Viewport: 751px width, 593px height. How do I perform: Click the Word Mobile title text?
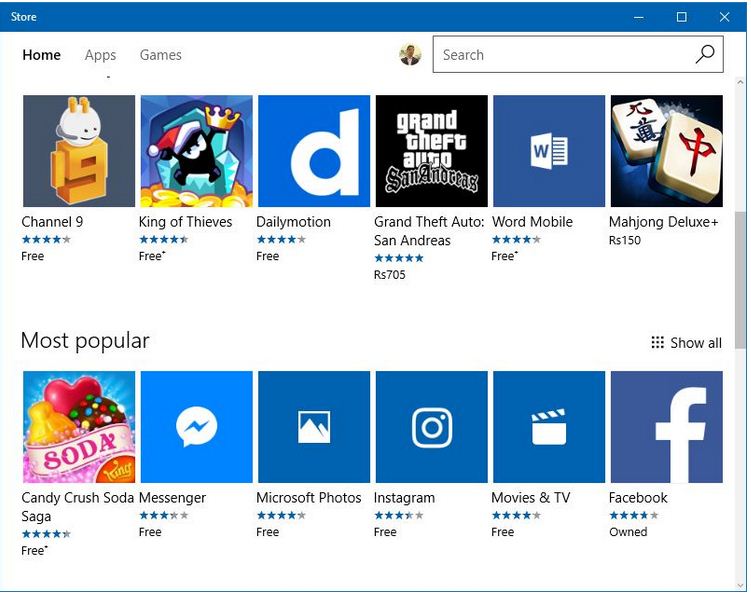(x=532, y=222)
